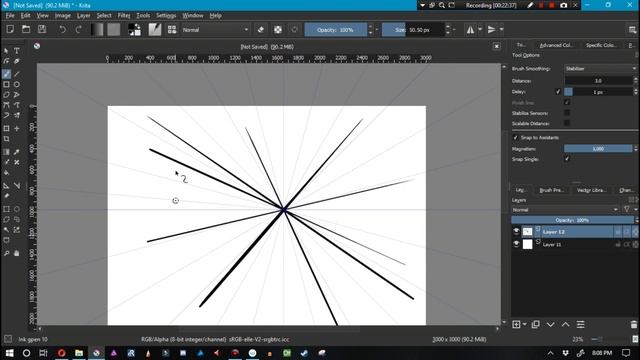Delete the selected layer
Viewport: 640px width, 360px height.
coord(633,324)
